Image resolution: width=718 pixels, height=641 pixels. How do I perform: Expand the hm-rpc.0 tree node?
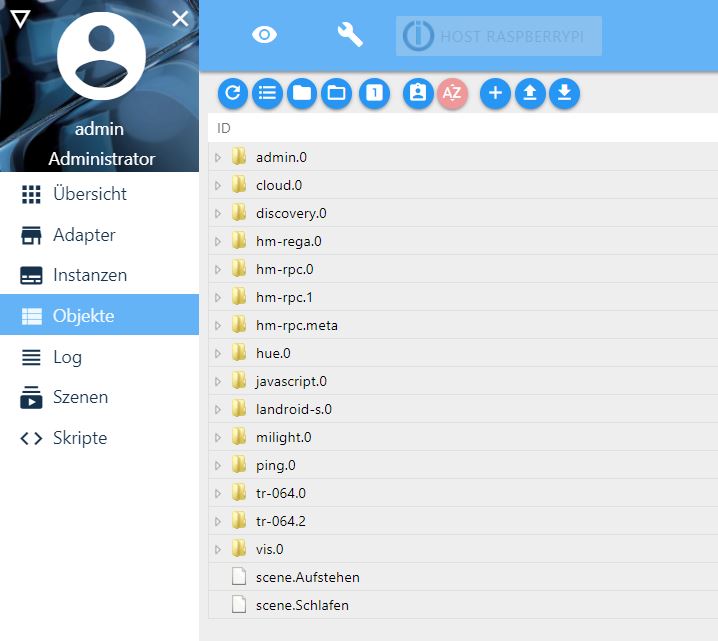tap(218, 270)
